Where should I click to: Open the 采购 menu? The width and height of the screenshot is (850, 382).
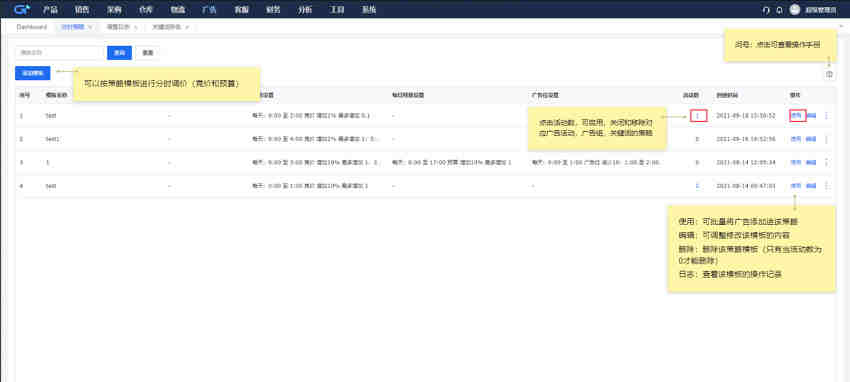click(114, 9)
